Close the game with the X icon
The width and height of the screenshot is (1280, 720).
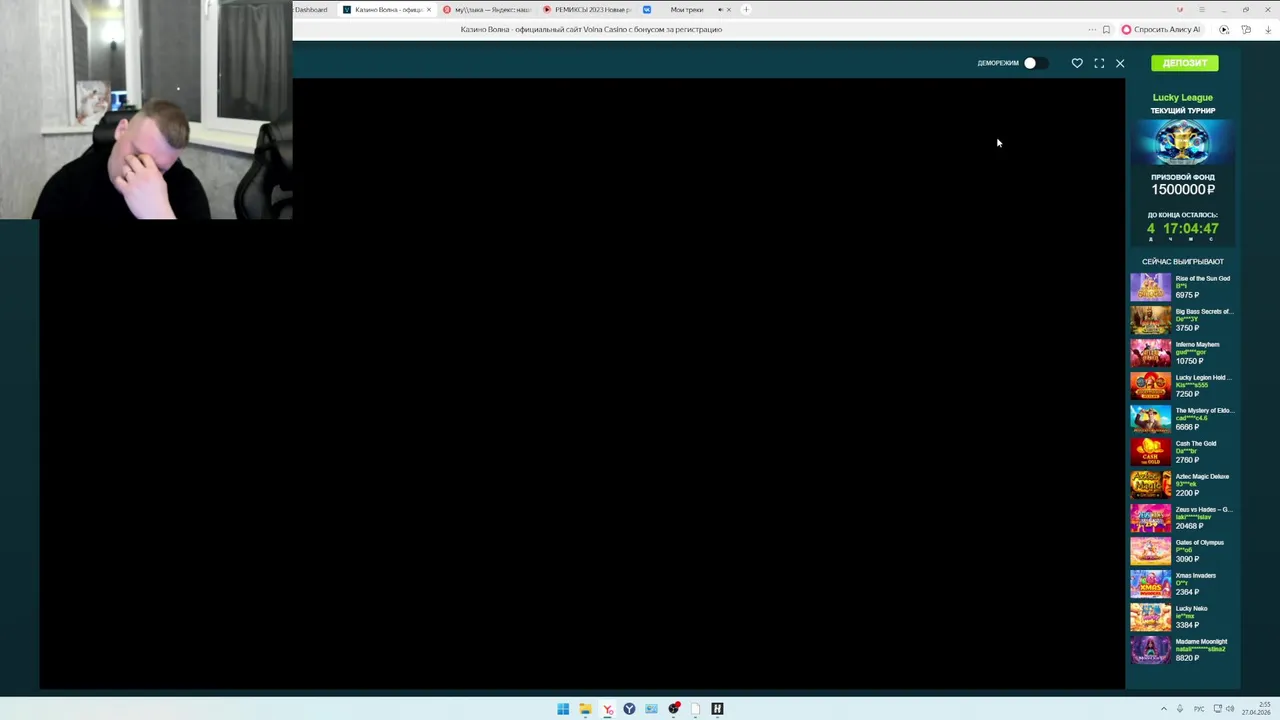[1120, 63]
